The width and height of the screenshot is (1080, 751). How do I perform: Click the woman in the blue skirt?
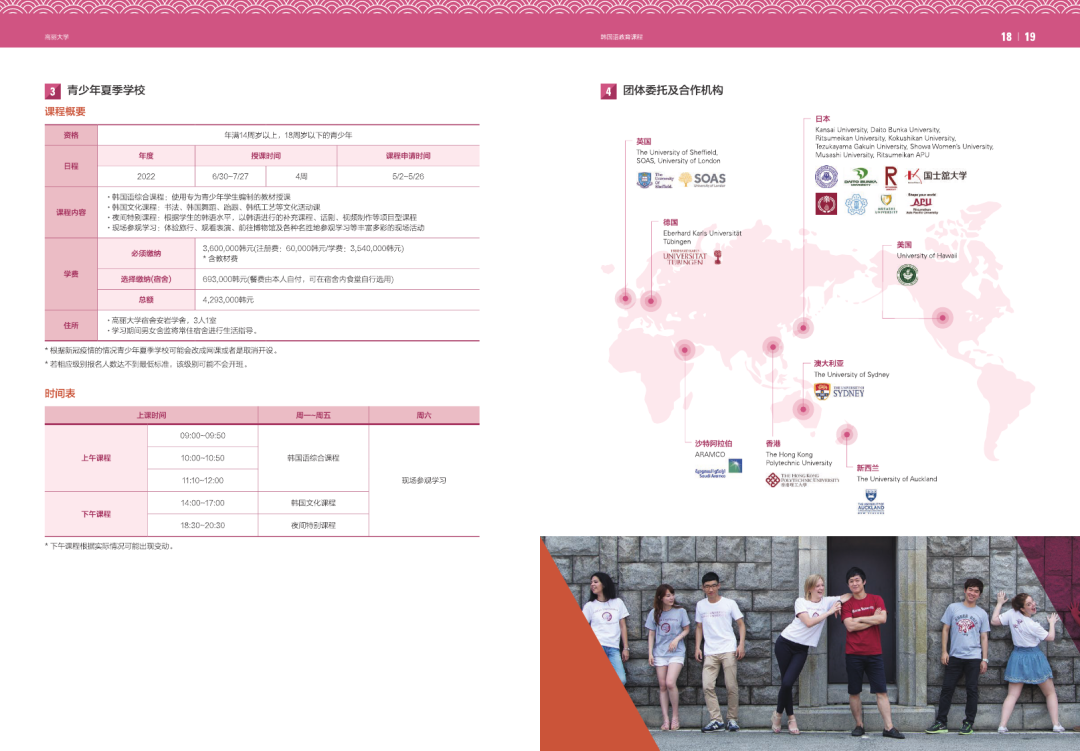1026,661
